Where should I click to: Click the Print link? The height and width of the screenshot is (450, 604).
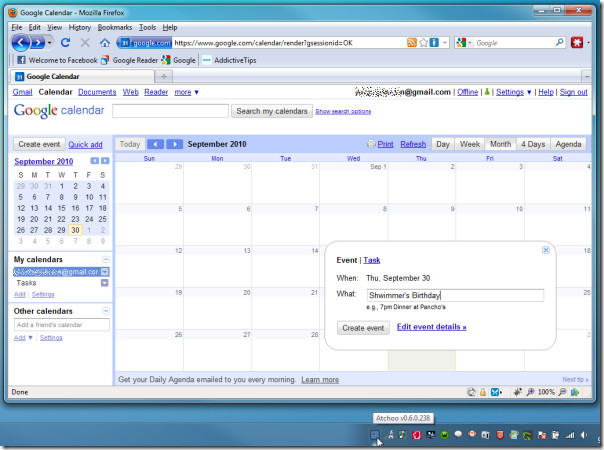coord(385,144)
